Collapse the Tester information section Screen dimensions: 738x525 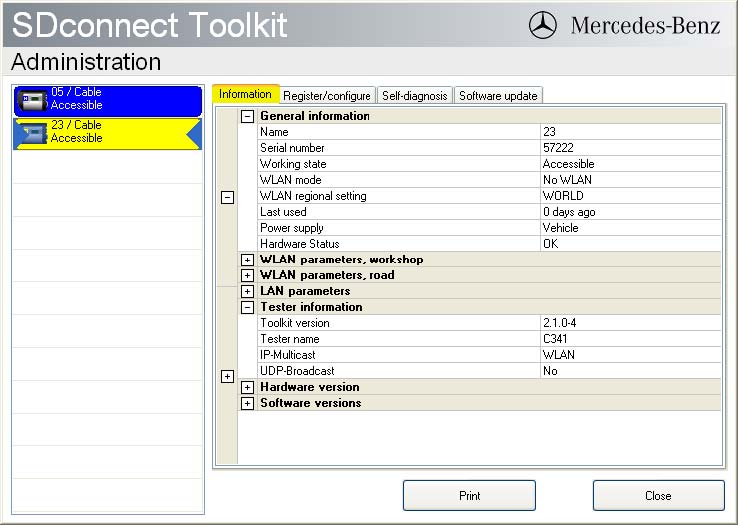[x=247, y=308]
